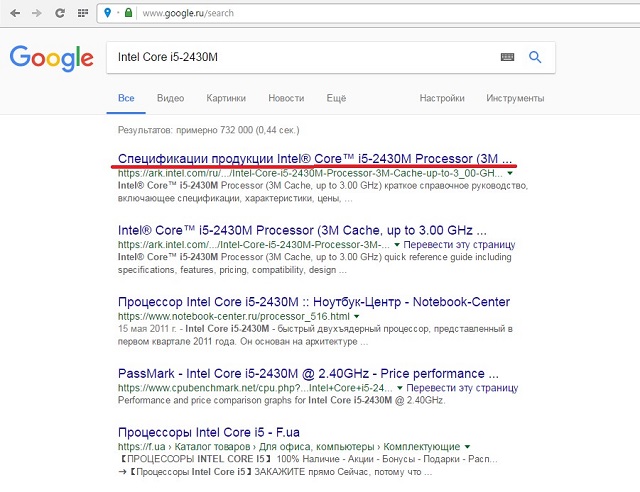Click snippet text '15 мая 2011 г.'

click(148, 329)
